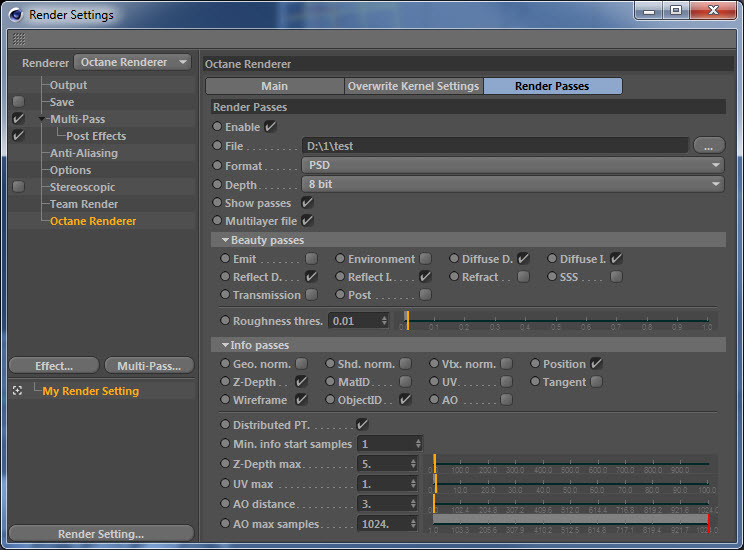Click the grid grip handle icon below title
744x550 pixels.
pos(19,39)
